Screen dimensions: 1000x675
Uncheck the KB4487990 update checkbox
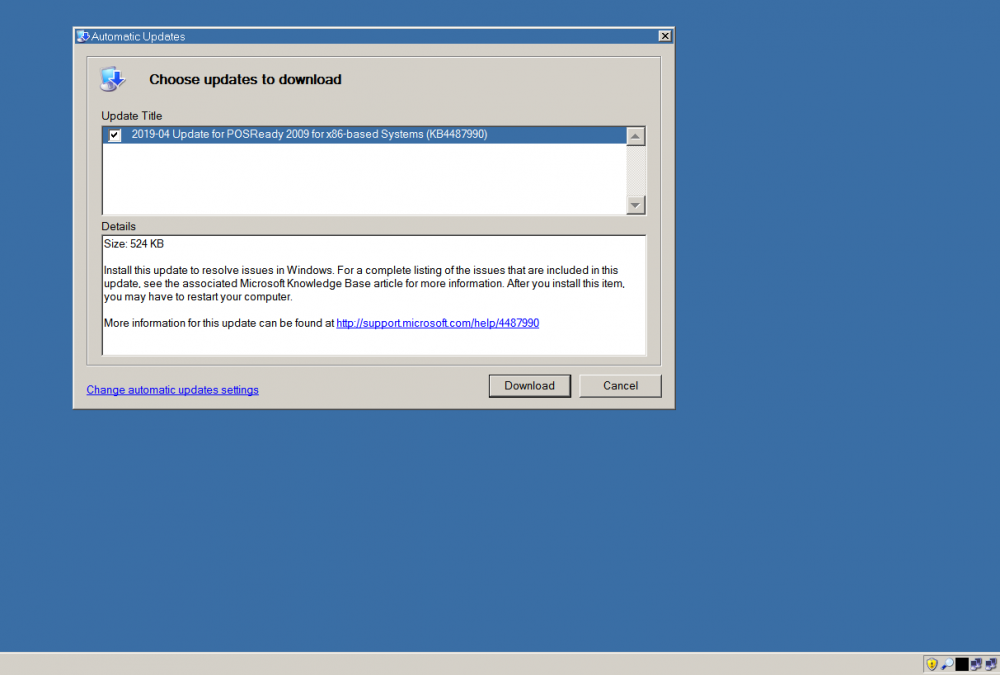[x=115, y=135]
